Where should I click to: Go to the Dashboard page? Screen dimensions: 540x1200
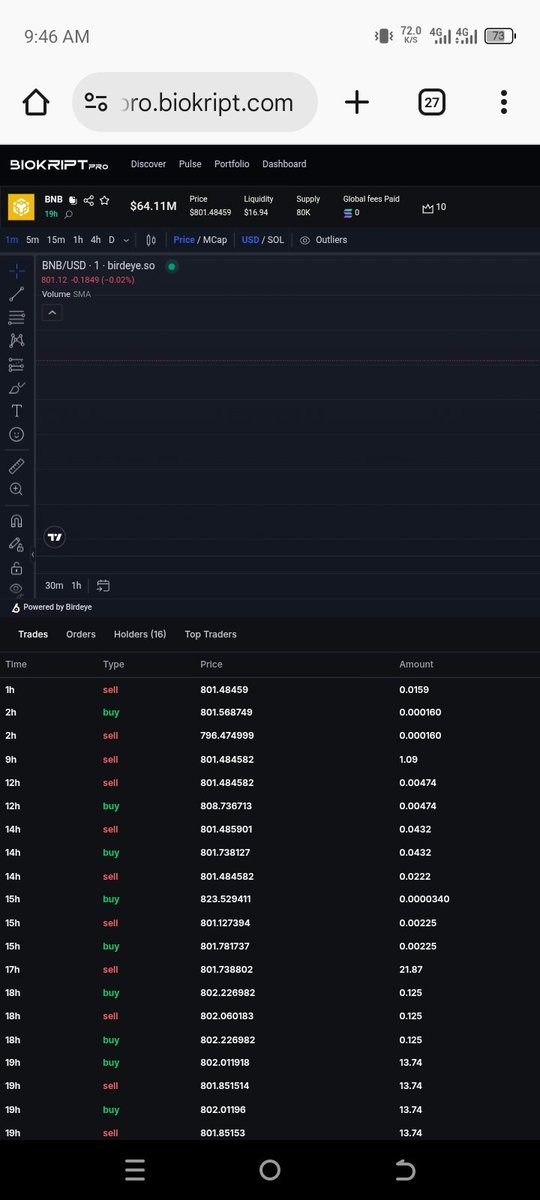(x=285, y=164)
